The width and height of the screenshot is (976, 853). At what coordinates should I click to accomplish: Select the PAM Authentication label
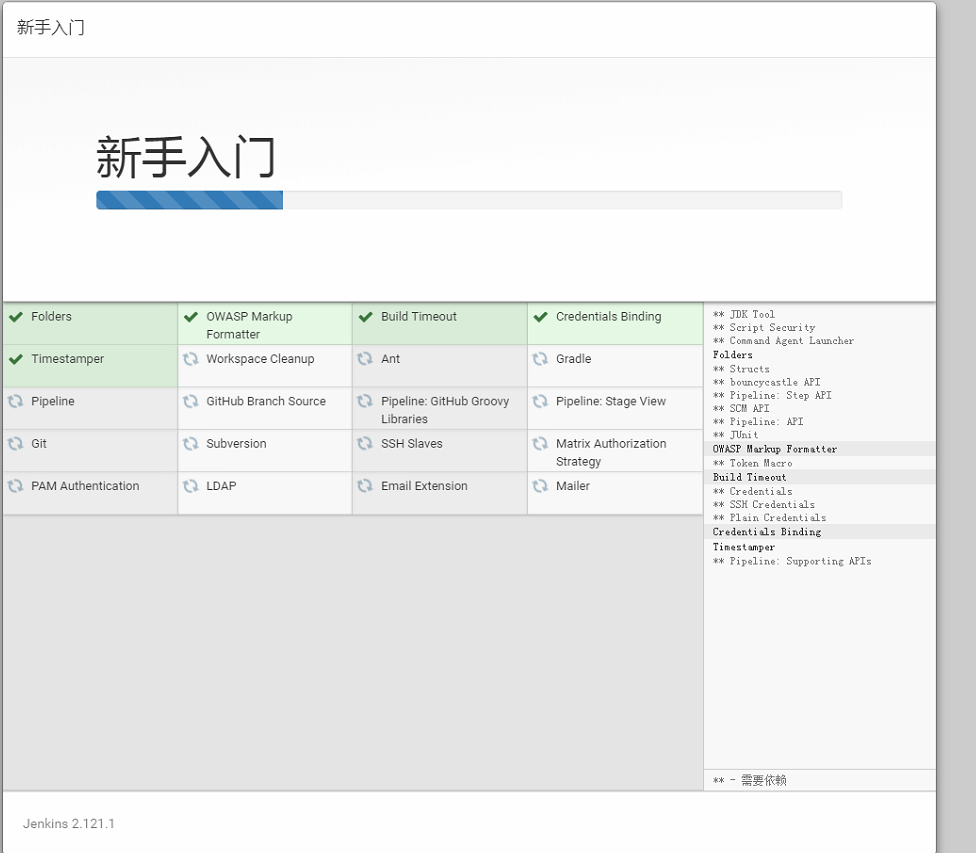click(x=85, y=486)
